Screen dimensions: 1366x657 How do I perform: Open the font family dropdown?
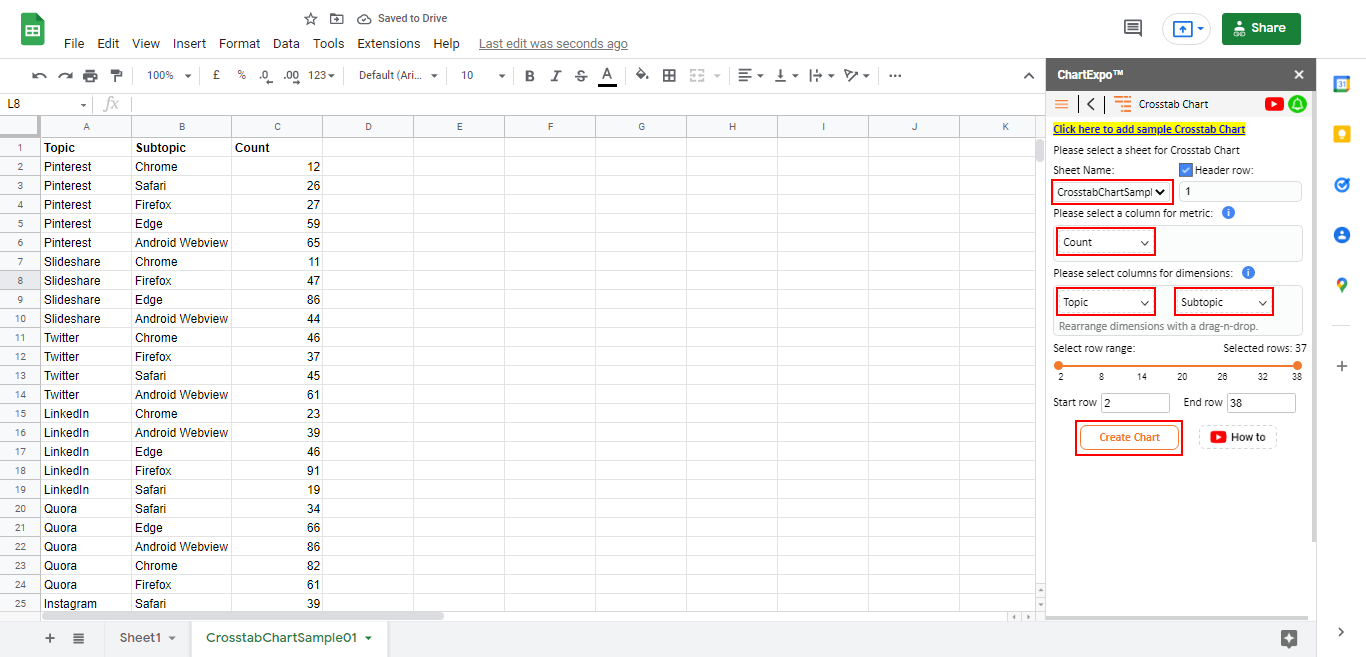(398, 75)
